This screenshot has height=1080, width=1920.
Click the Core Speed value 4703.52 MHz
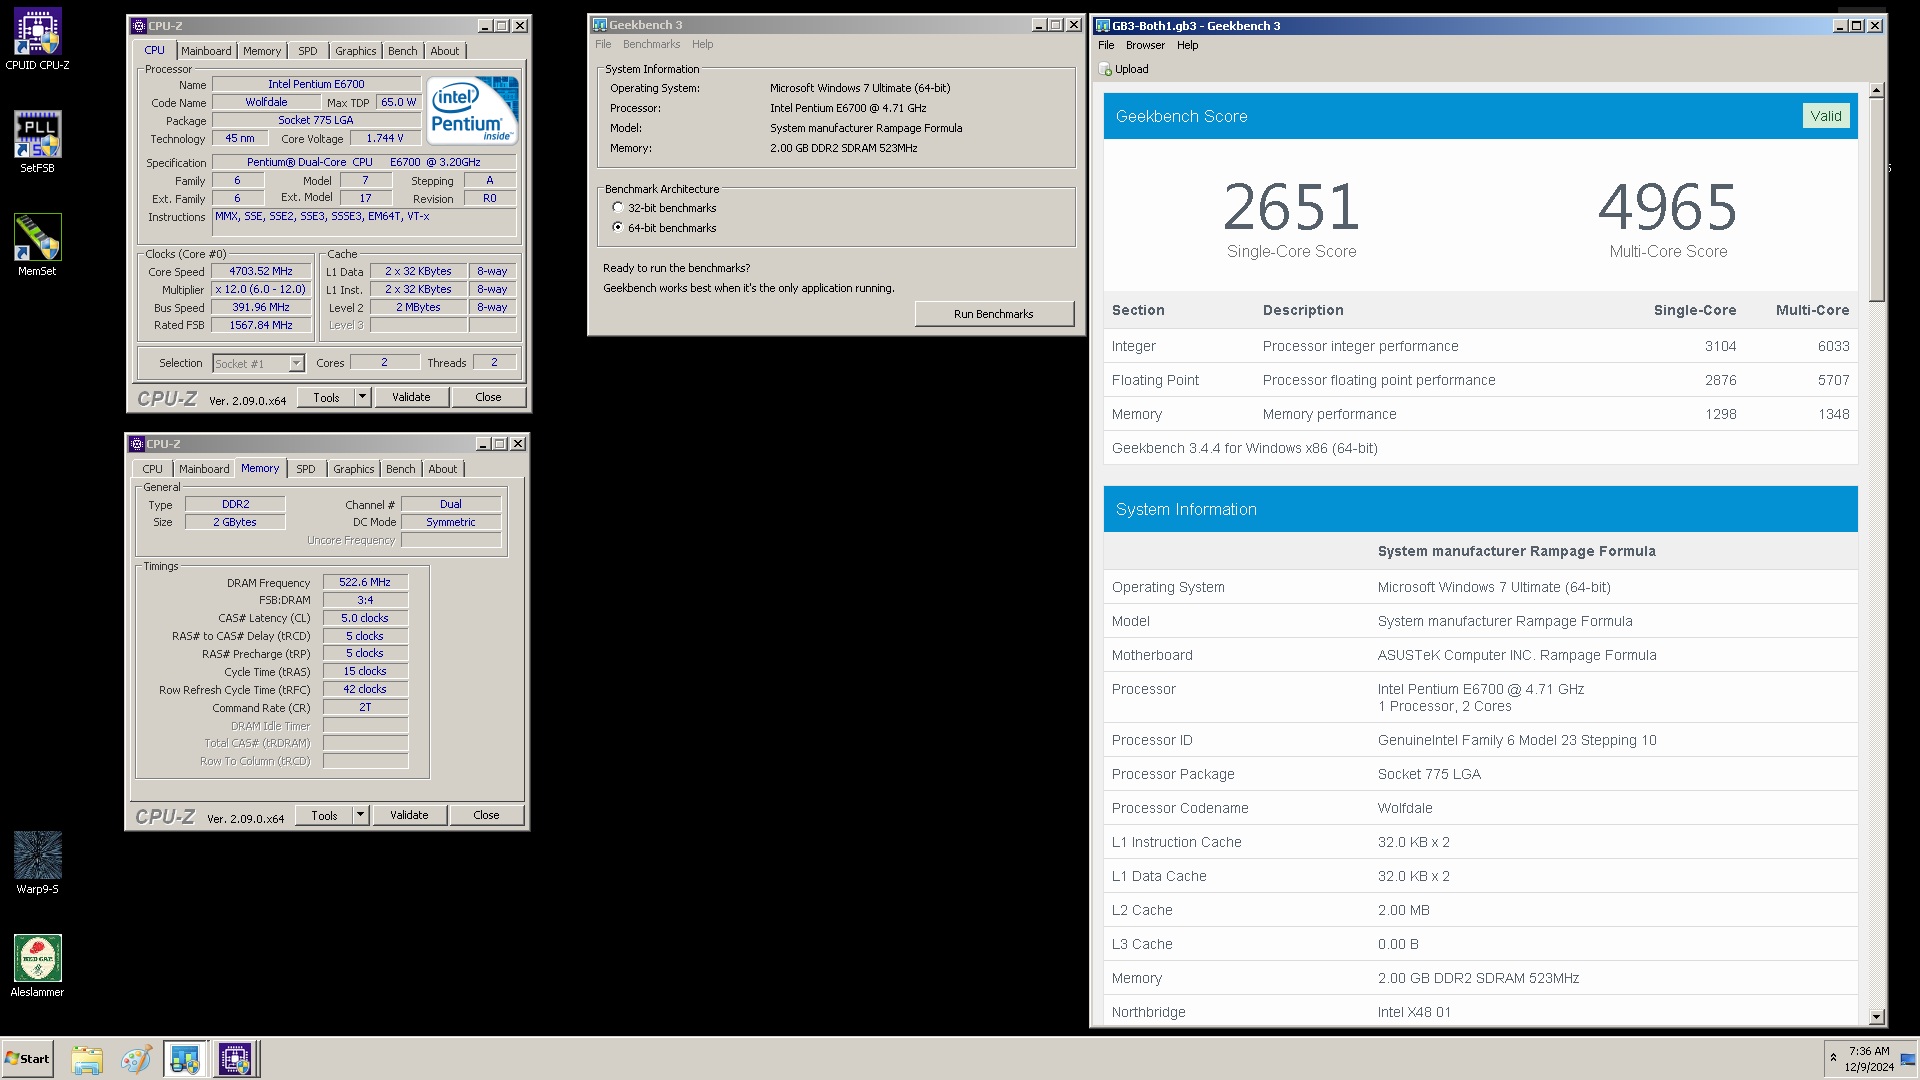coord(261,271)
